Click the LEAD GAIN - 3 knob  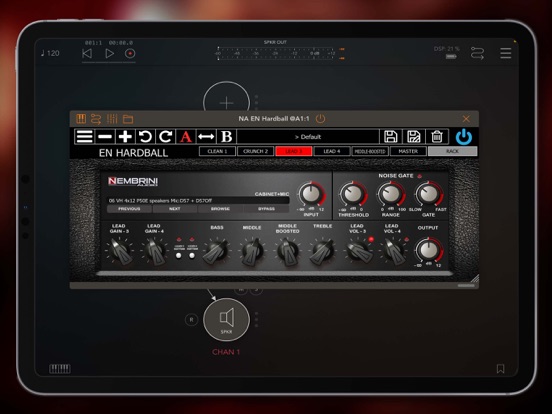click(120, 251)
